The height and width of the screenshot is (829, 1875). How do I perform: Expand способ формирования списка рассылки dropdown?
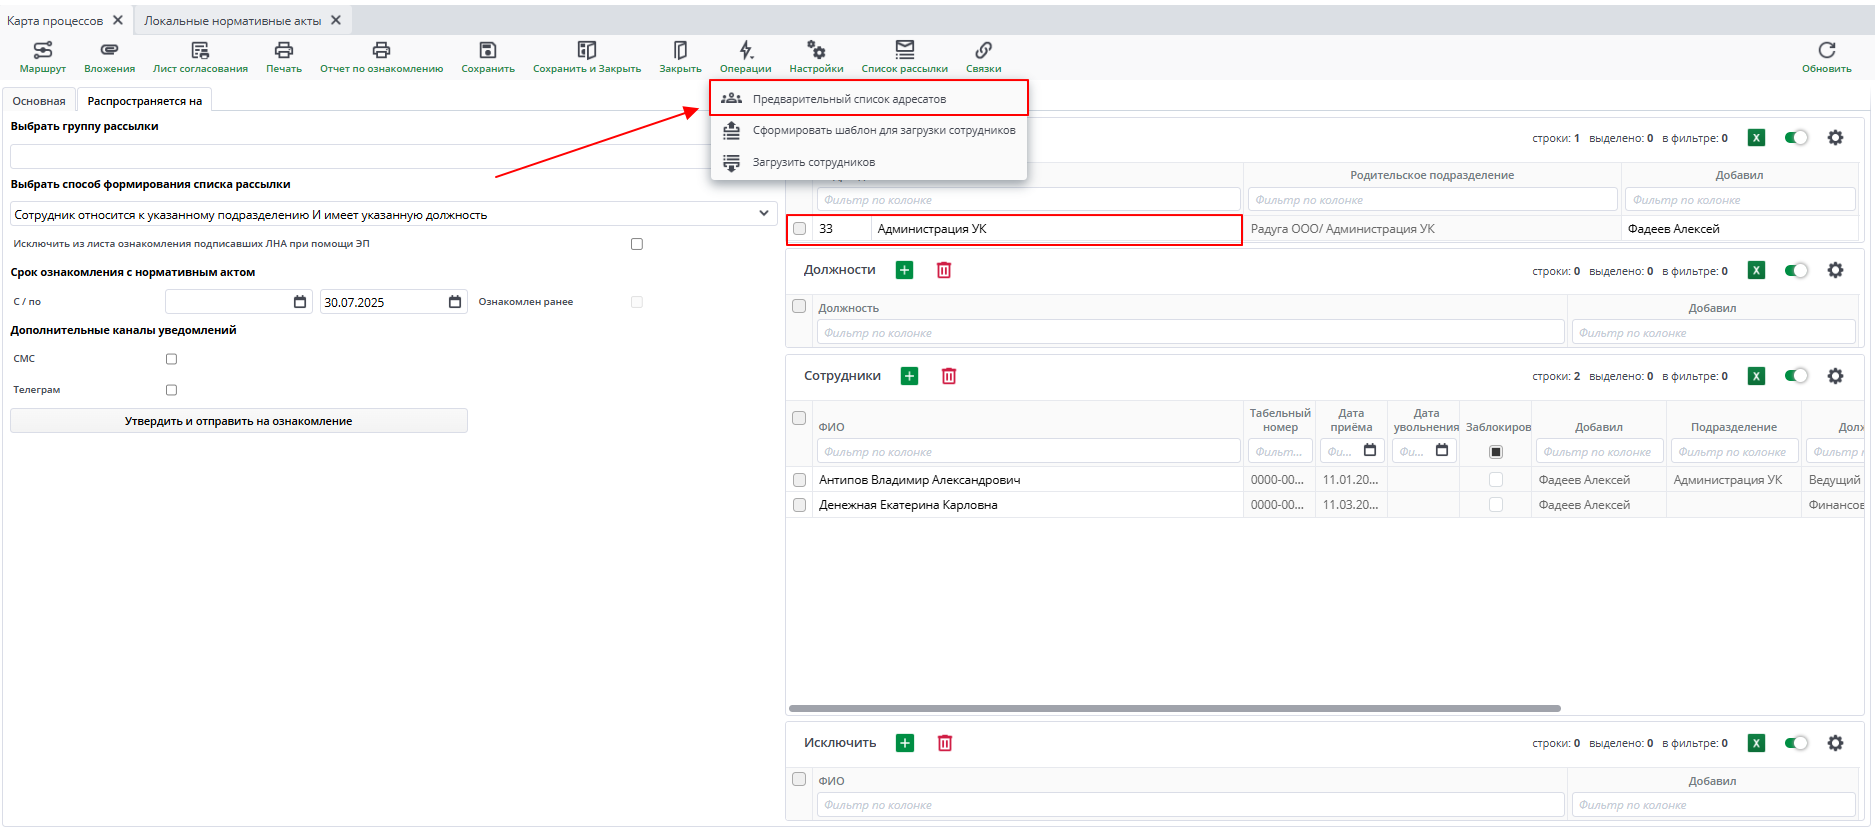pos(764,214)
